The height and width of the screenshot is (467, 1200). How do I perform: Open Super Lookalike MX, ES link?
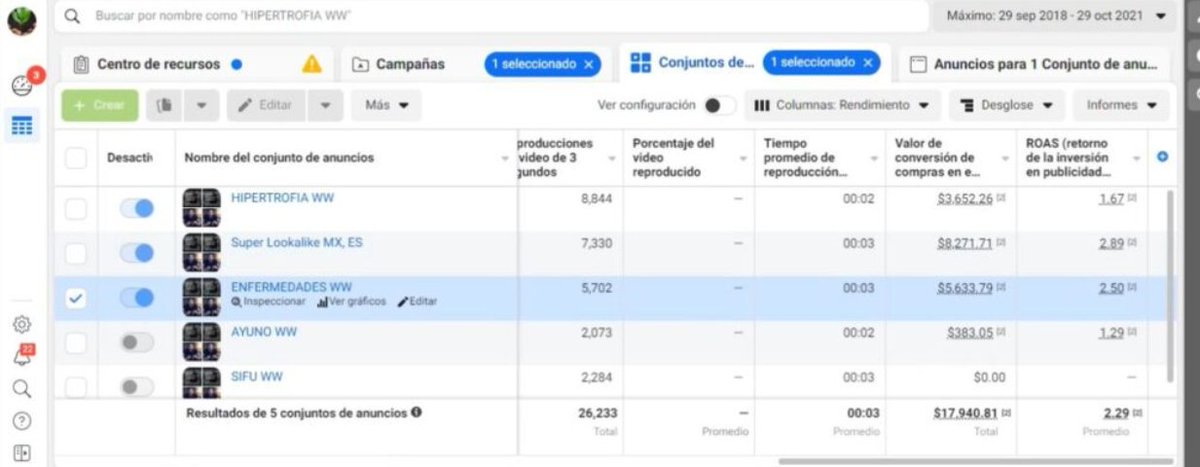point(298,242)
